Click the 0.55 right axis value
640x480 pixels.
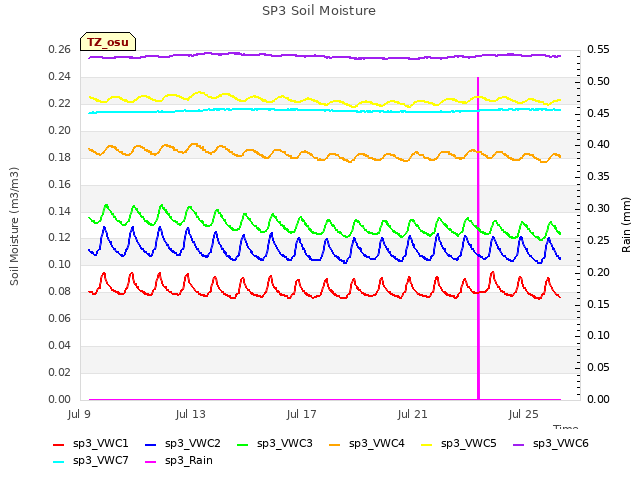[x=598, y=50]
